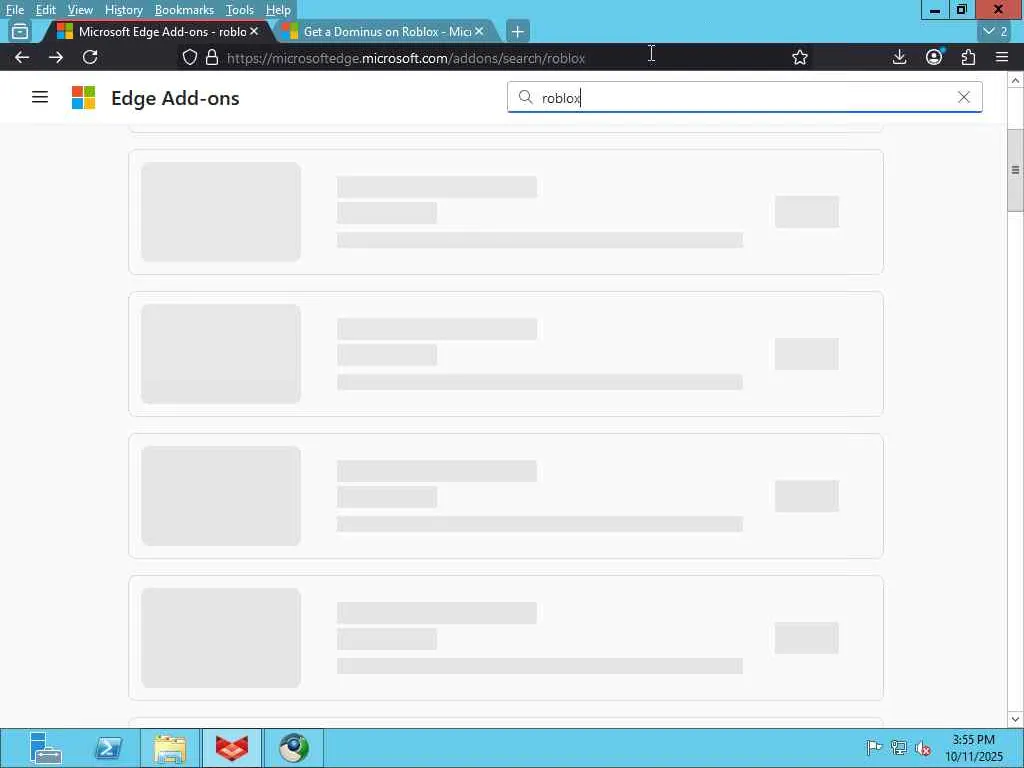Click the site security padlock icon
This screenshot has width=1024, height=768.
pos(212,57)
